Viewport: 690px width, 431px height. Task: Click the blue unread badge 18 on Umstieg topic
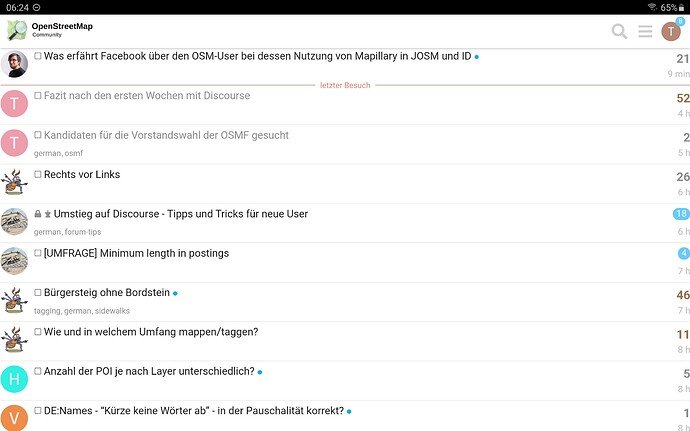point(681,214)
